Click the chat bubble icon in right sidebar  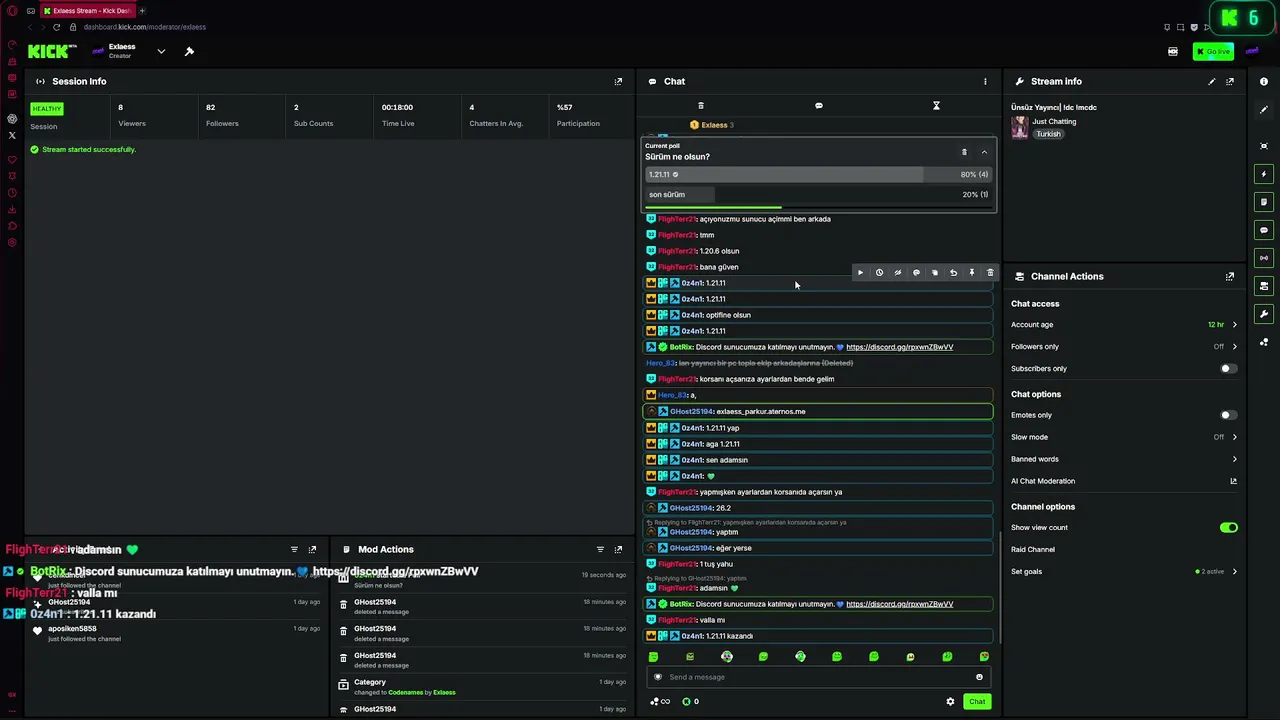[1264, 230]
